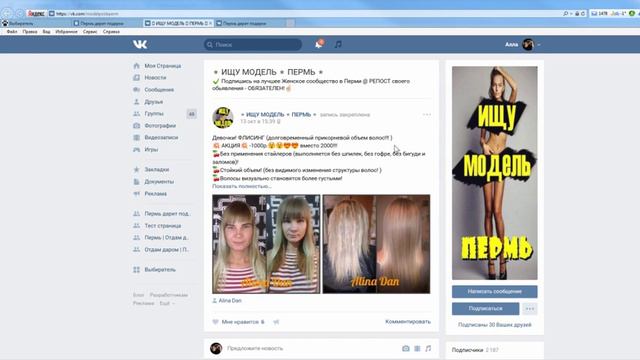
Task: Open the Справка menu
Action: click(x=111, y=31)
